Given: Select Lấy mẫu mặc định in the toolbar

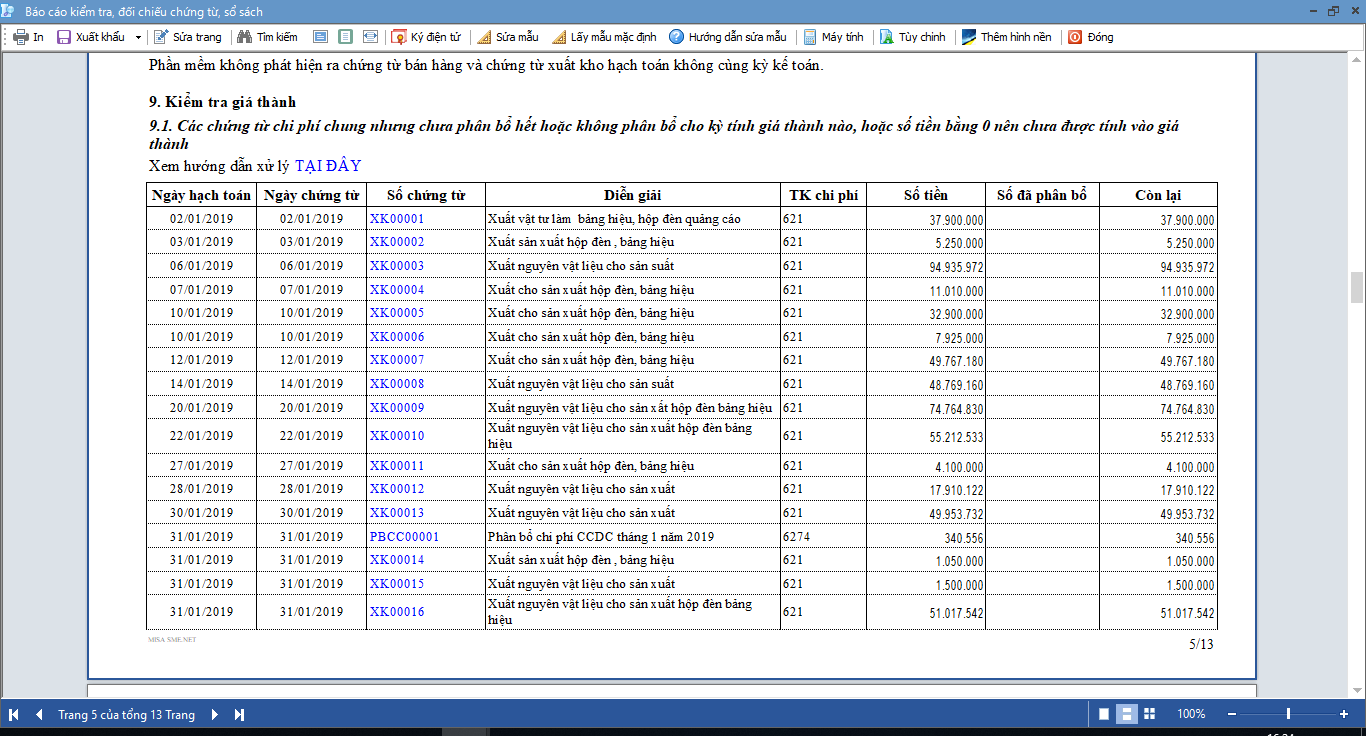Looking at the screenshot, I should pyautogui.click(x=612, y=37).
